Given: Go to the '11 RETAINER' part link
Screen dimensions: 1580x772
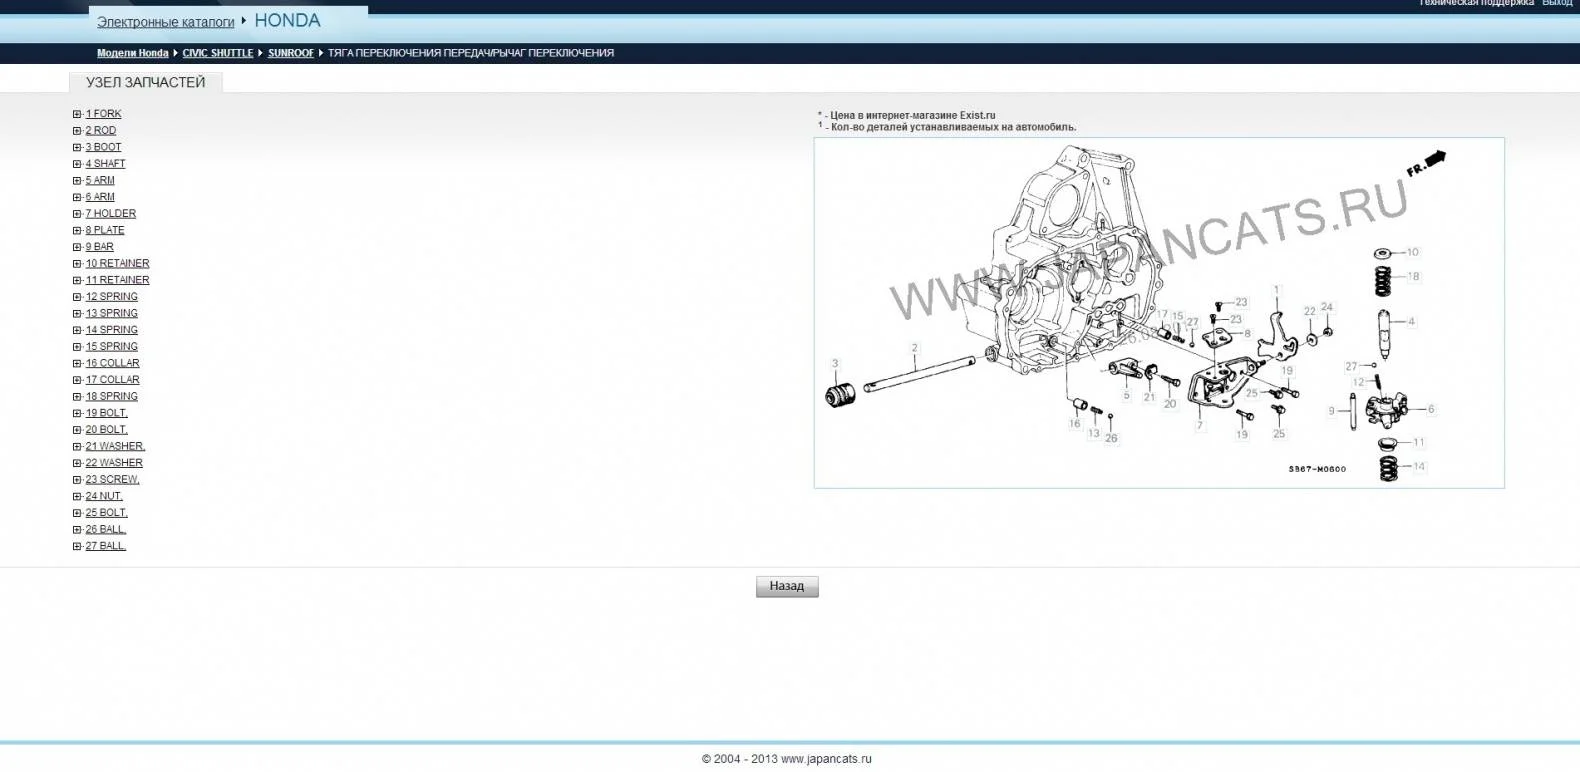Looking at the screenshot, I should (117, 280).
